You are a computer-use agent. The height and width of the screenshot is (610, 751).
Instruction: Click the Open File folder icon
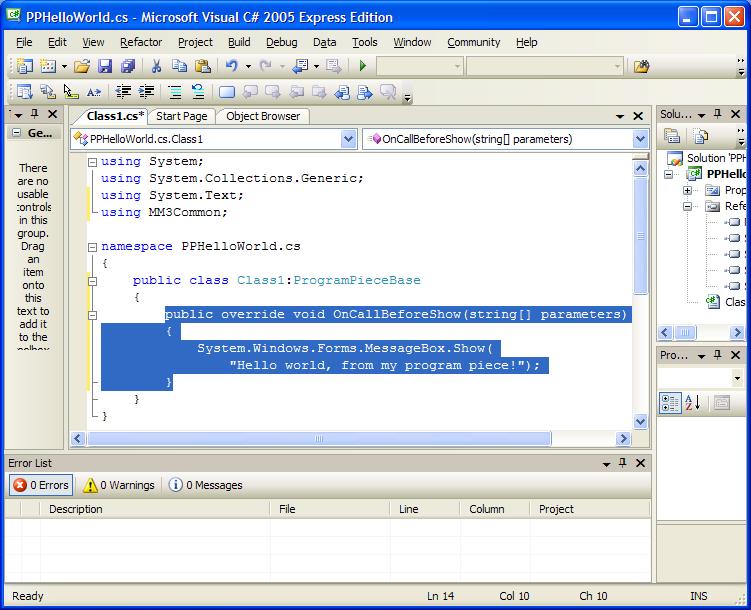82,66
